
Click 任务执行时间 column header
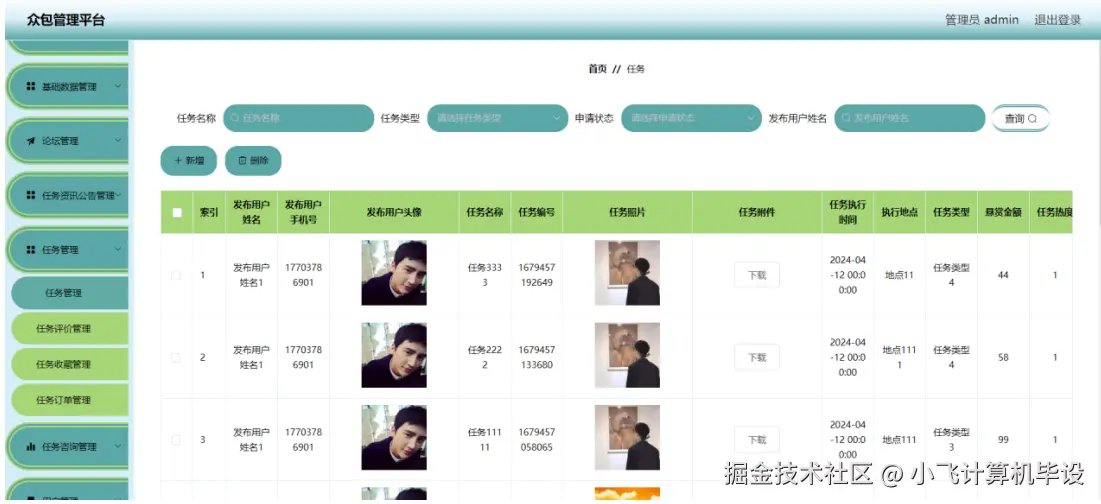(x=848, y=212)
